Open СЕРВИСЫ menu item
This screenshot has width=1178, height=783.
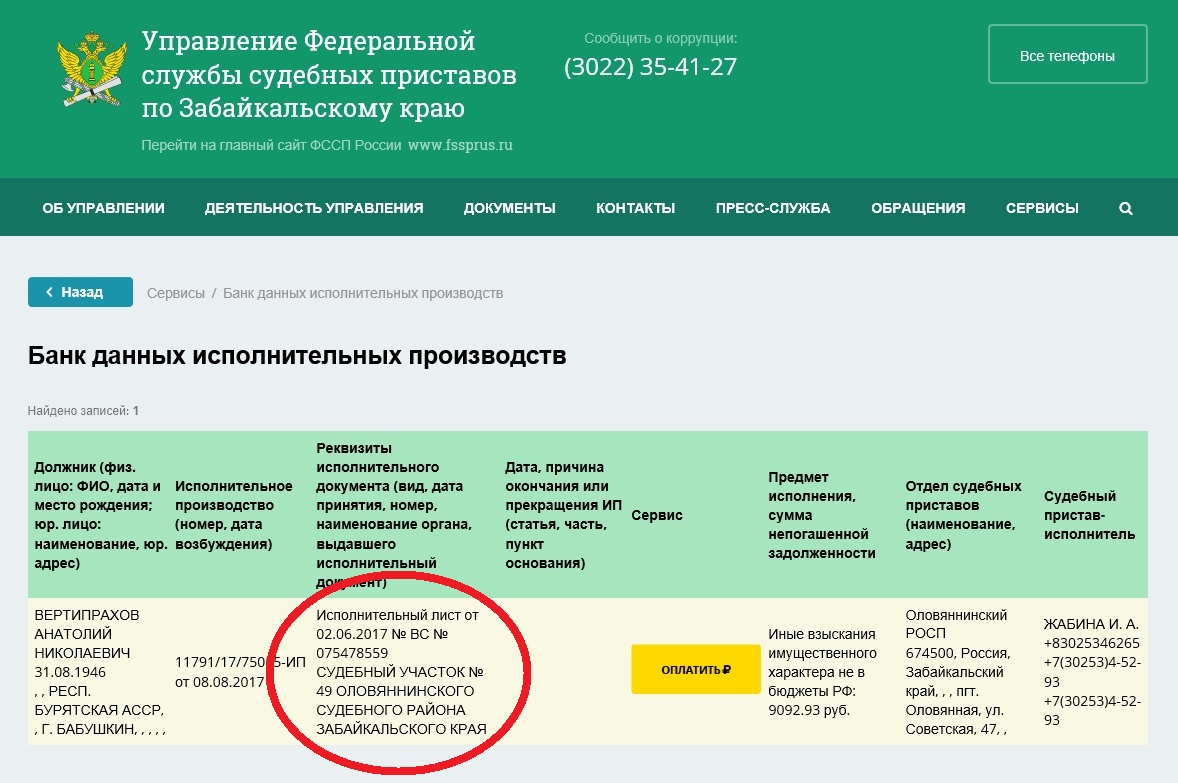(1042, 208)
